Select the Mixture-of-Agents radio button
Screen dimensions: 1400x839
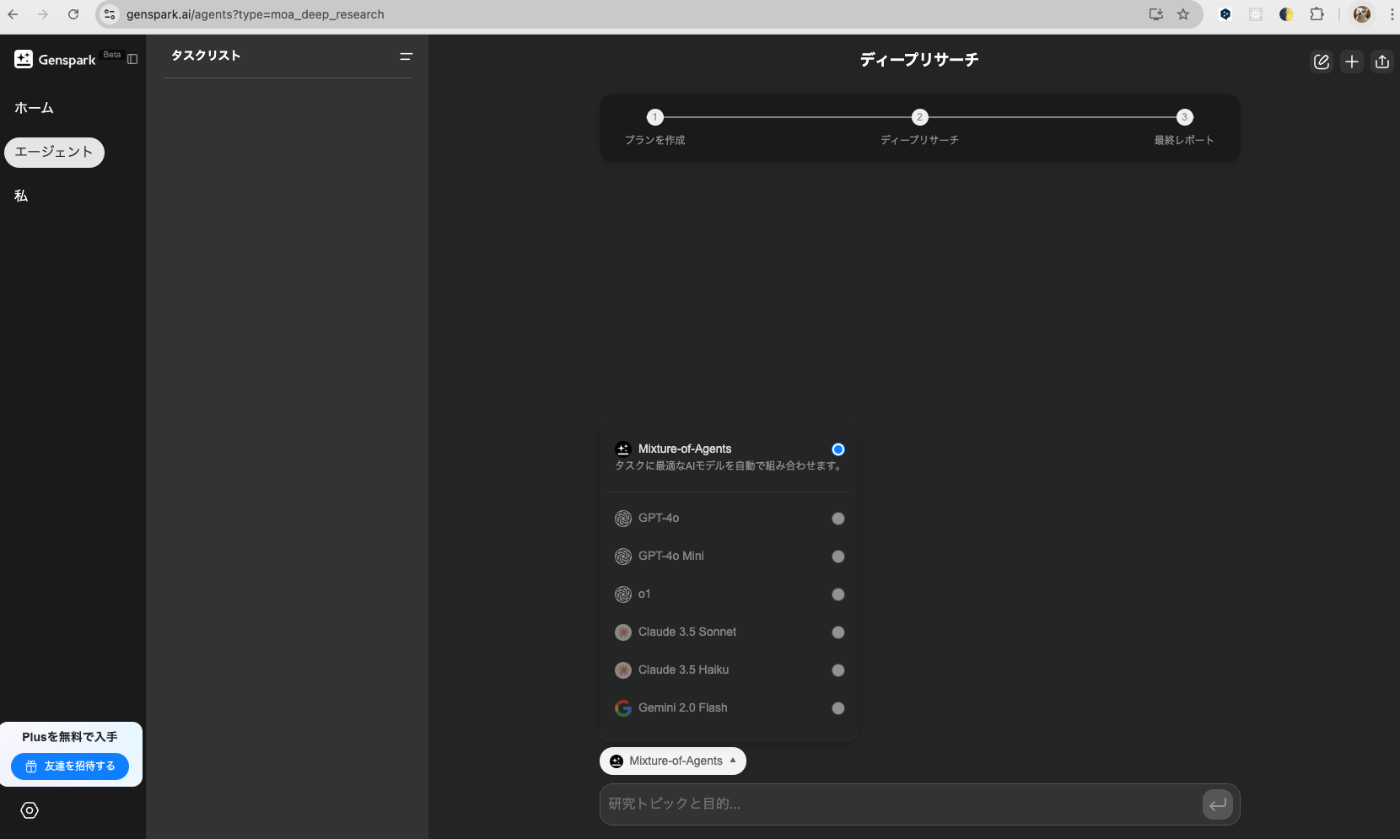point(838,449)
